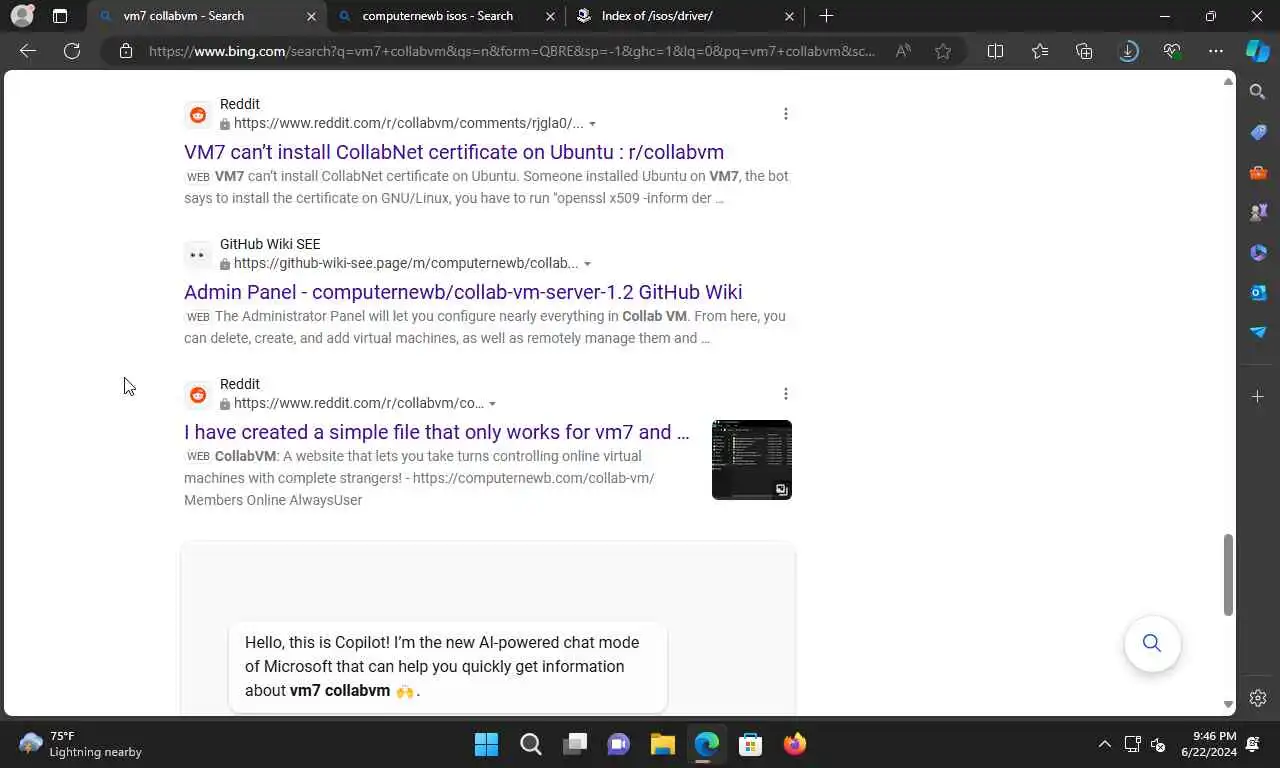Open split screen view icon
Viewport: 1280px width, 768px height.
click(995, 51)
